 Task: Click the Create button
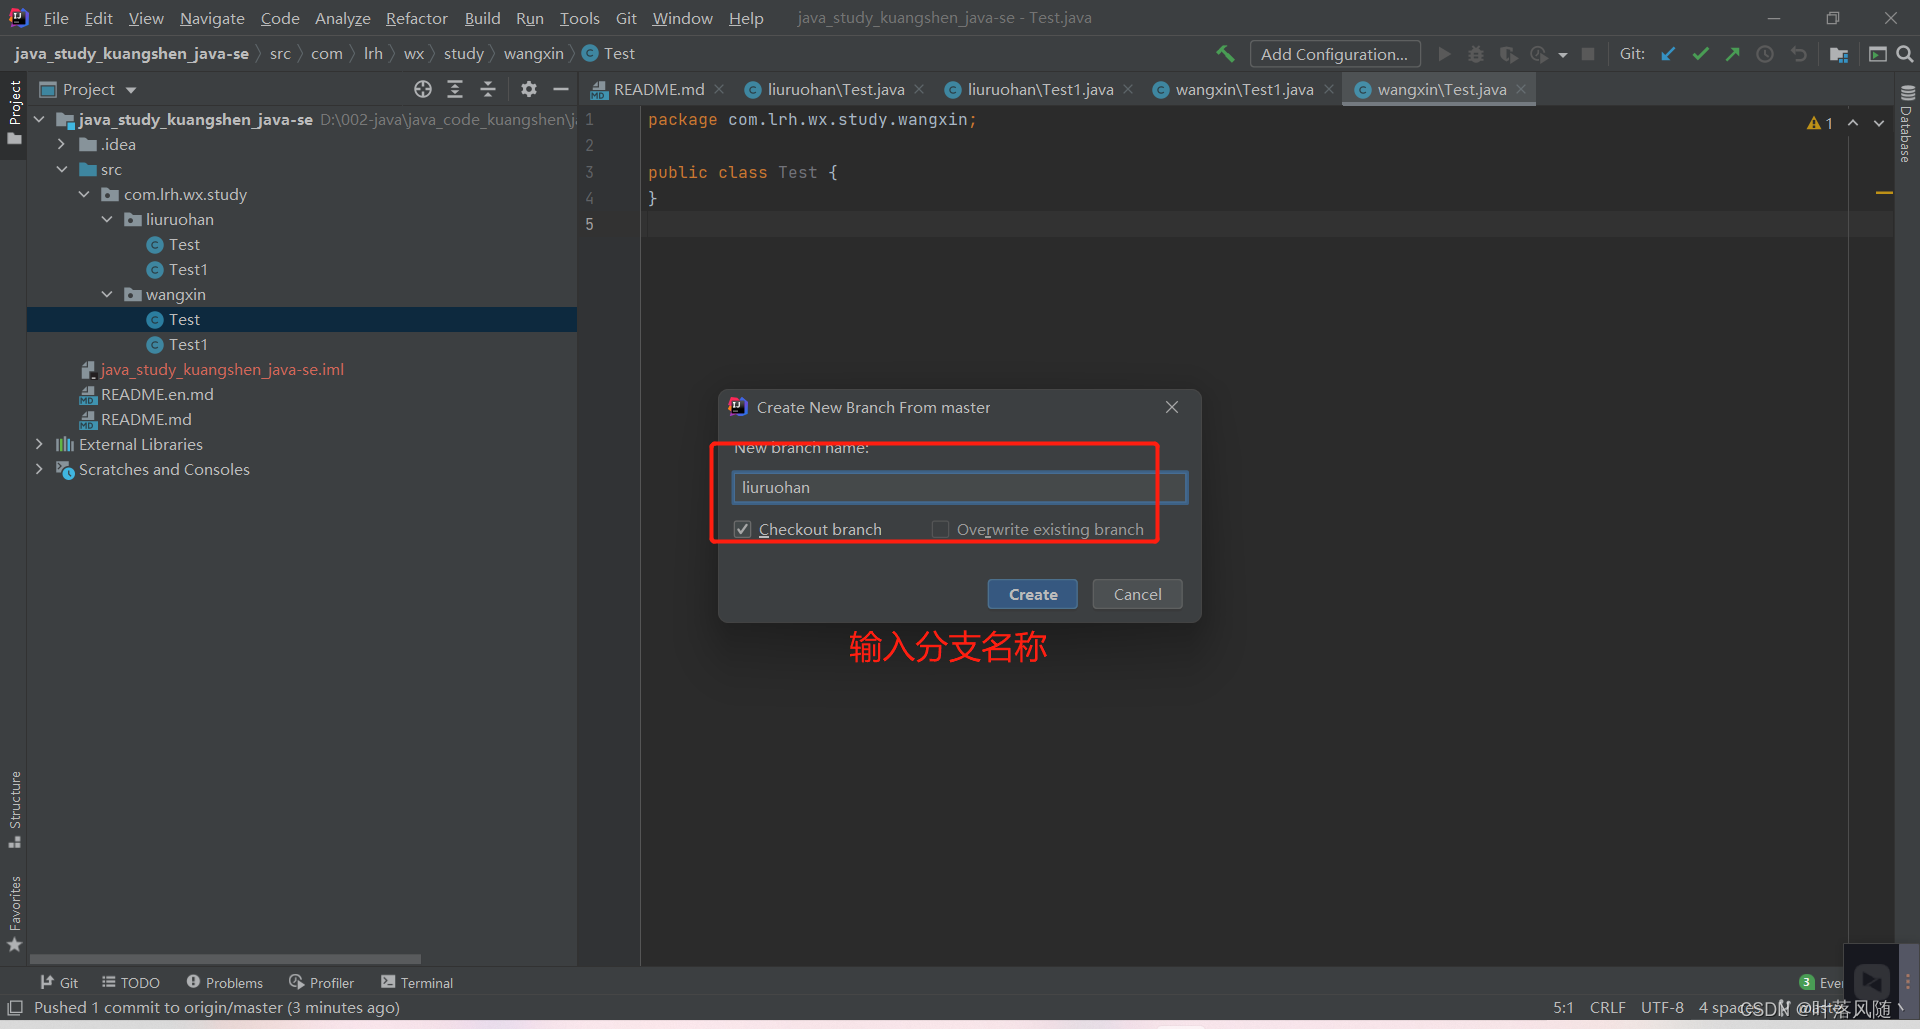tap(1033, 594)
